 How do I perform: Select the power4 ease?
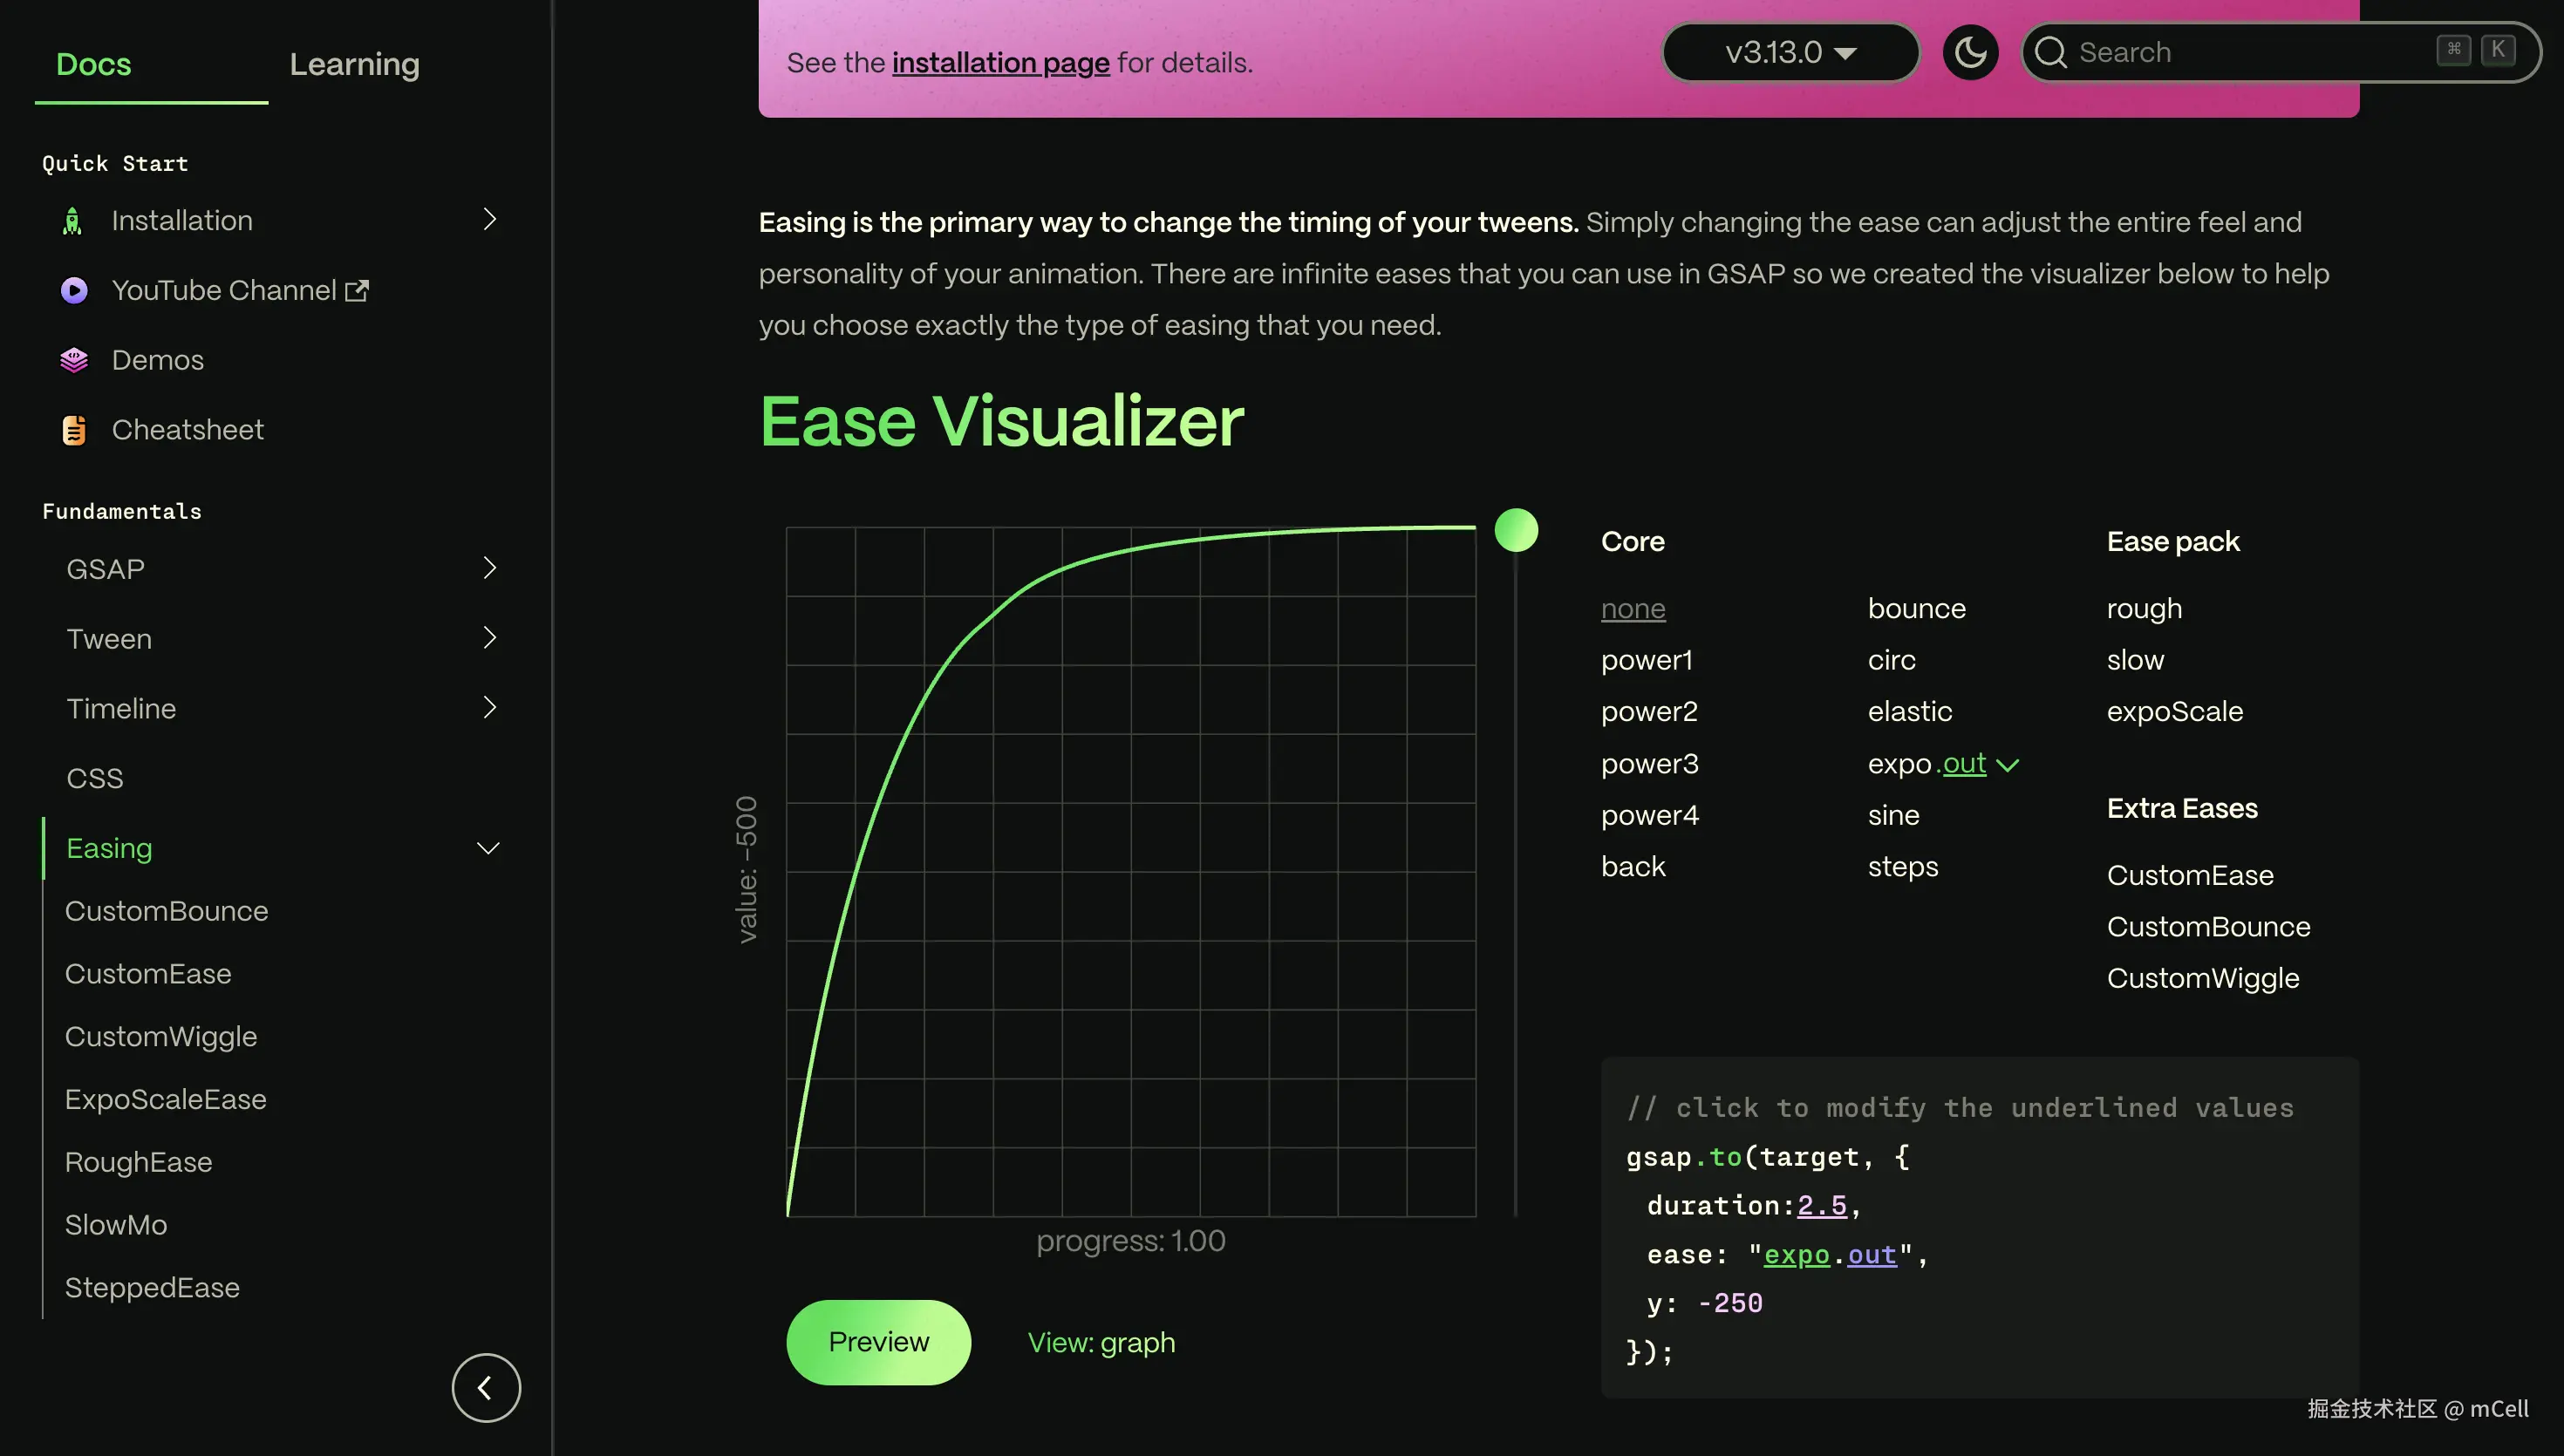tap(1650, 815)
